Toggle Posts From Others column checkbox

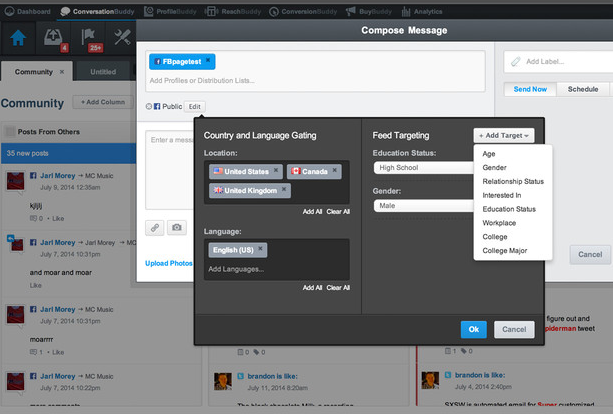(x=10, y=131)
